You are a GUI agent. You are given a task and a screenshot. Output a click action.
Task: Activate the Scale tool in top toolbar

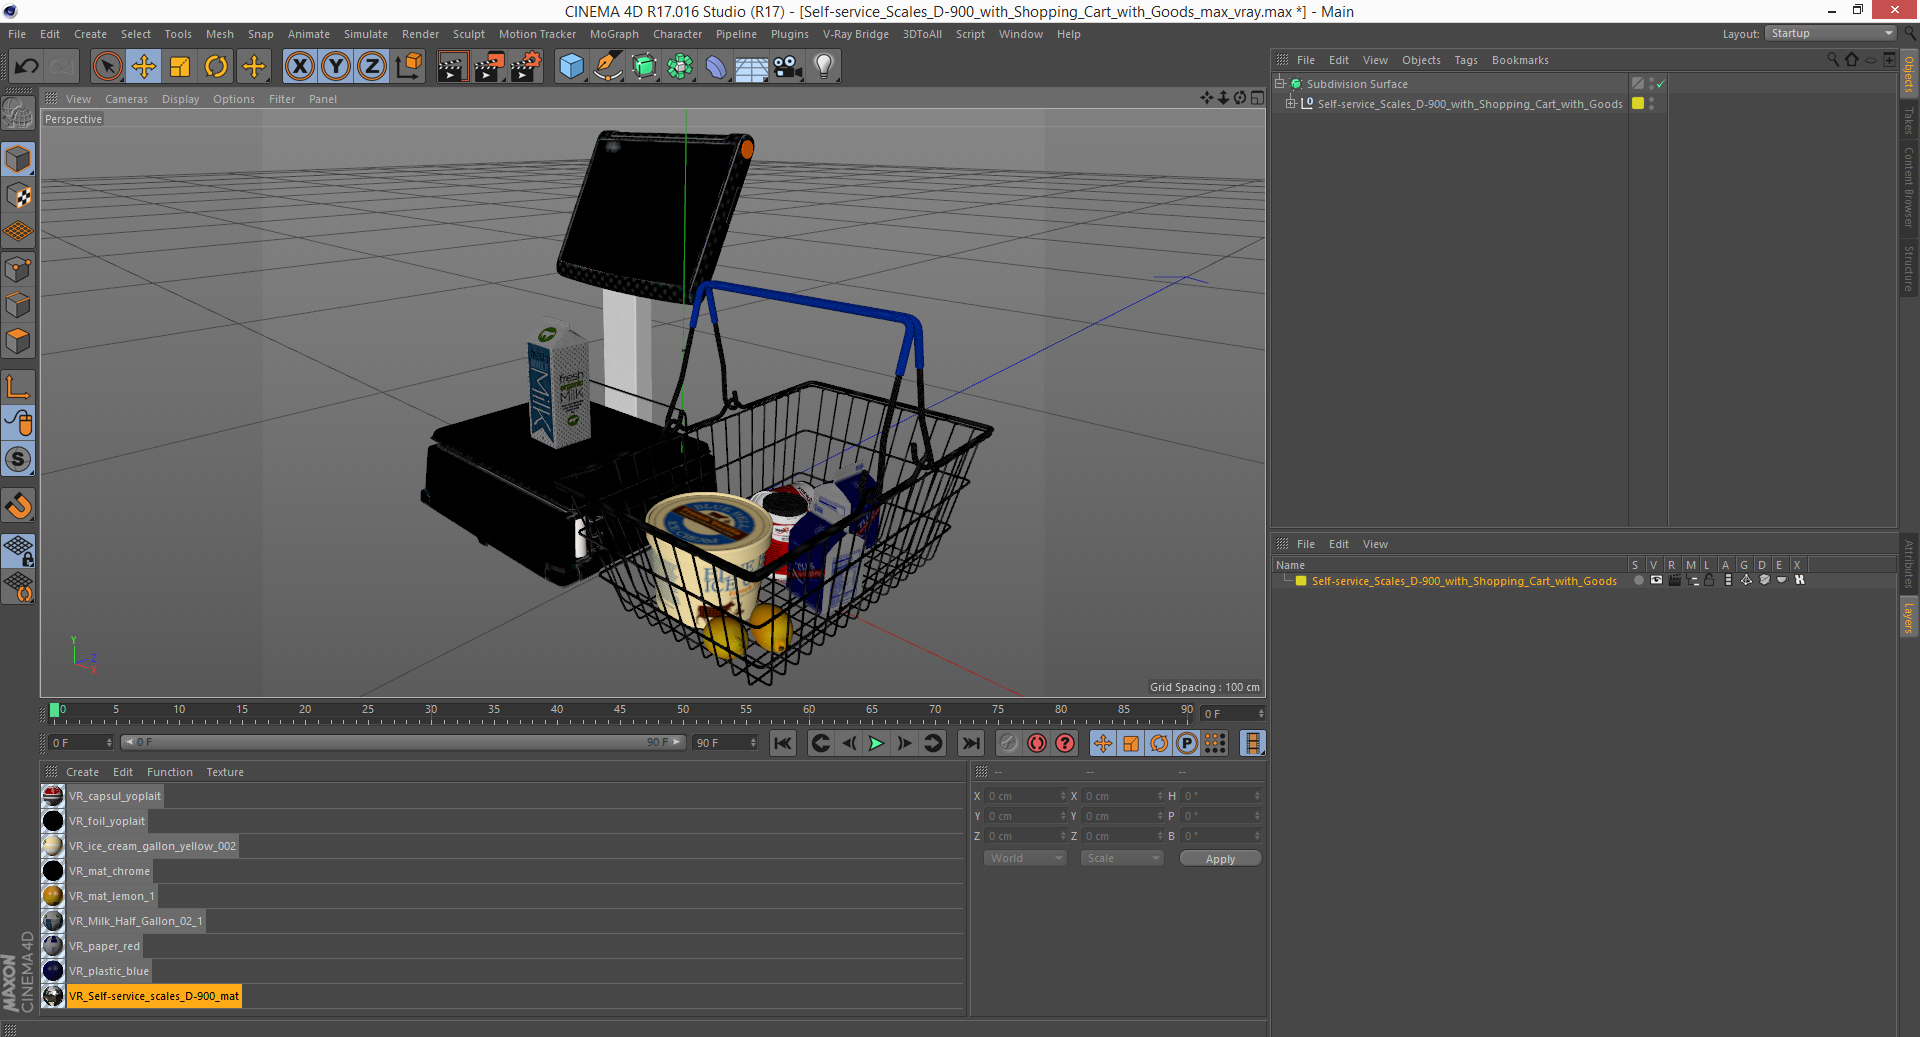point(180,67)
